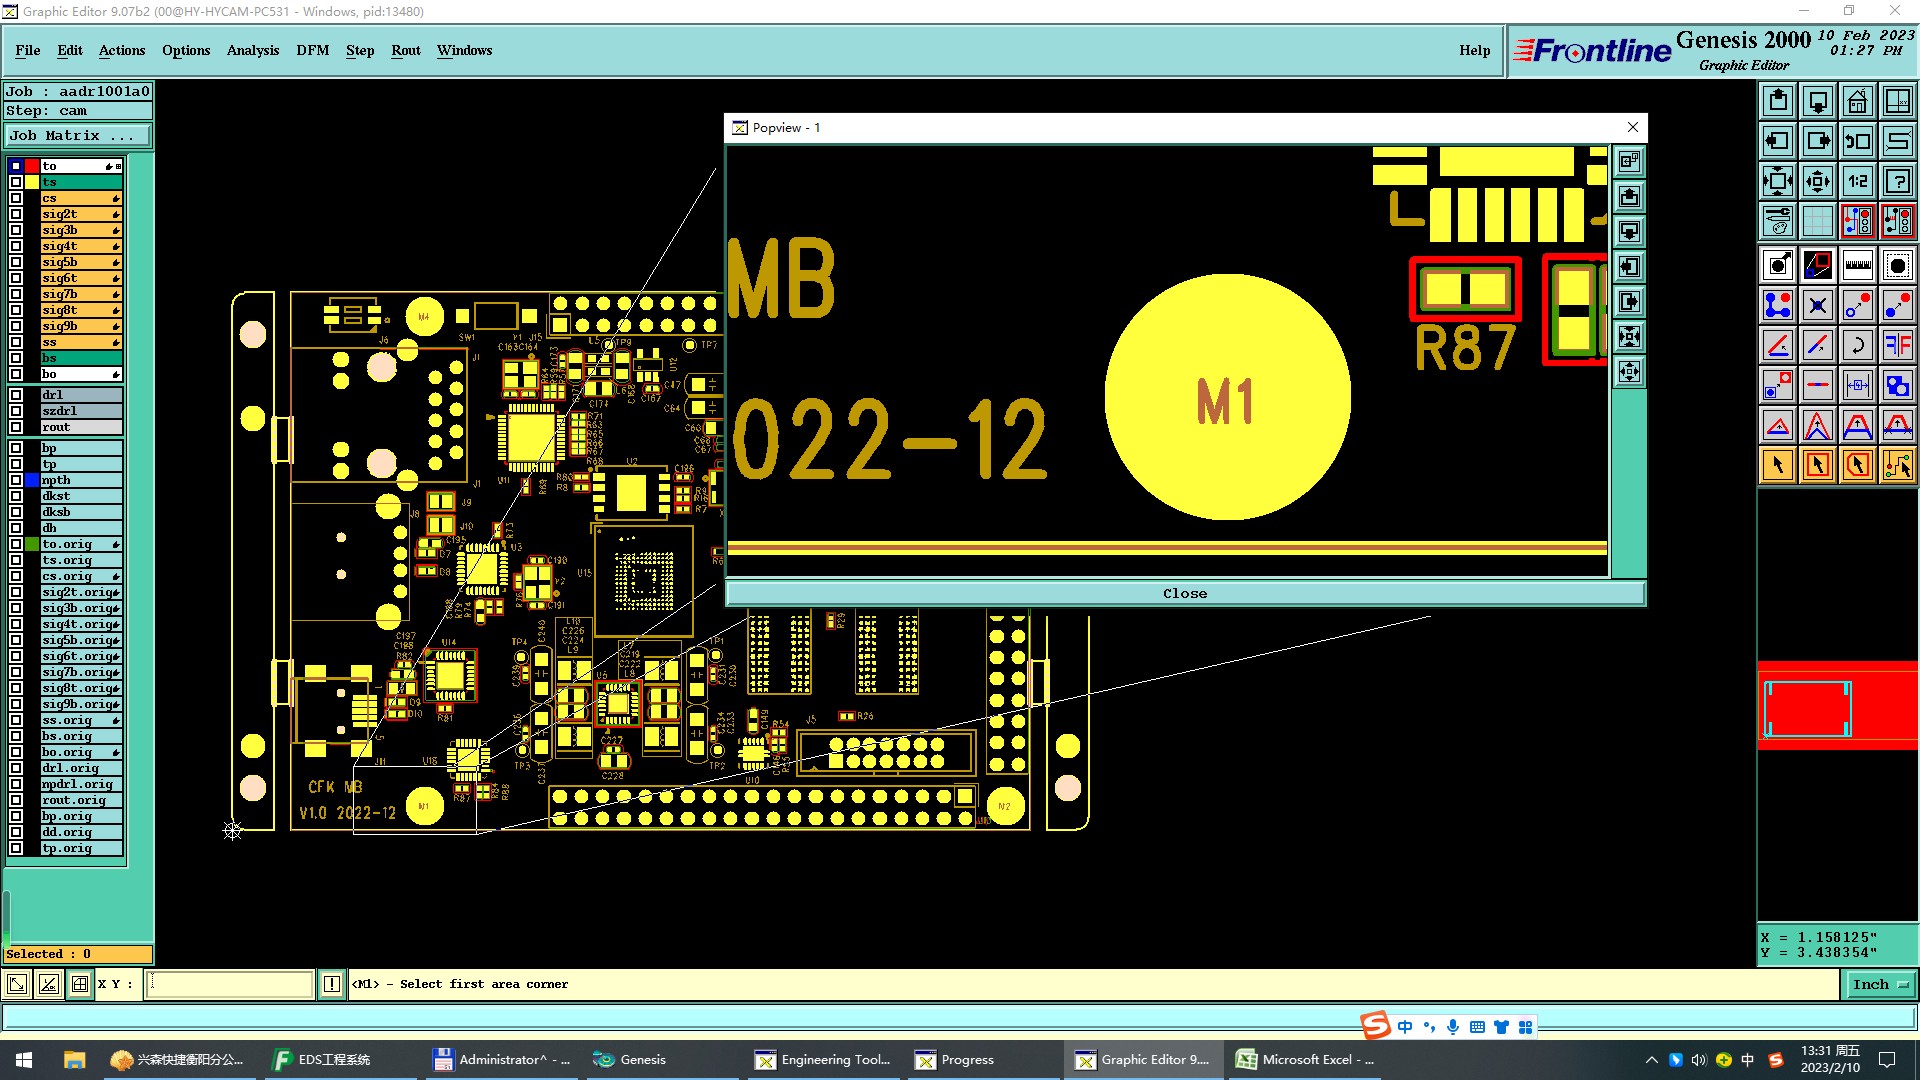This screenshot has width=1920, height=1080.
Task: Select the ruler measurement tool
Action: [x=1858, y=265]
